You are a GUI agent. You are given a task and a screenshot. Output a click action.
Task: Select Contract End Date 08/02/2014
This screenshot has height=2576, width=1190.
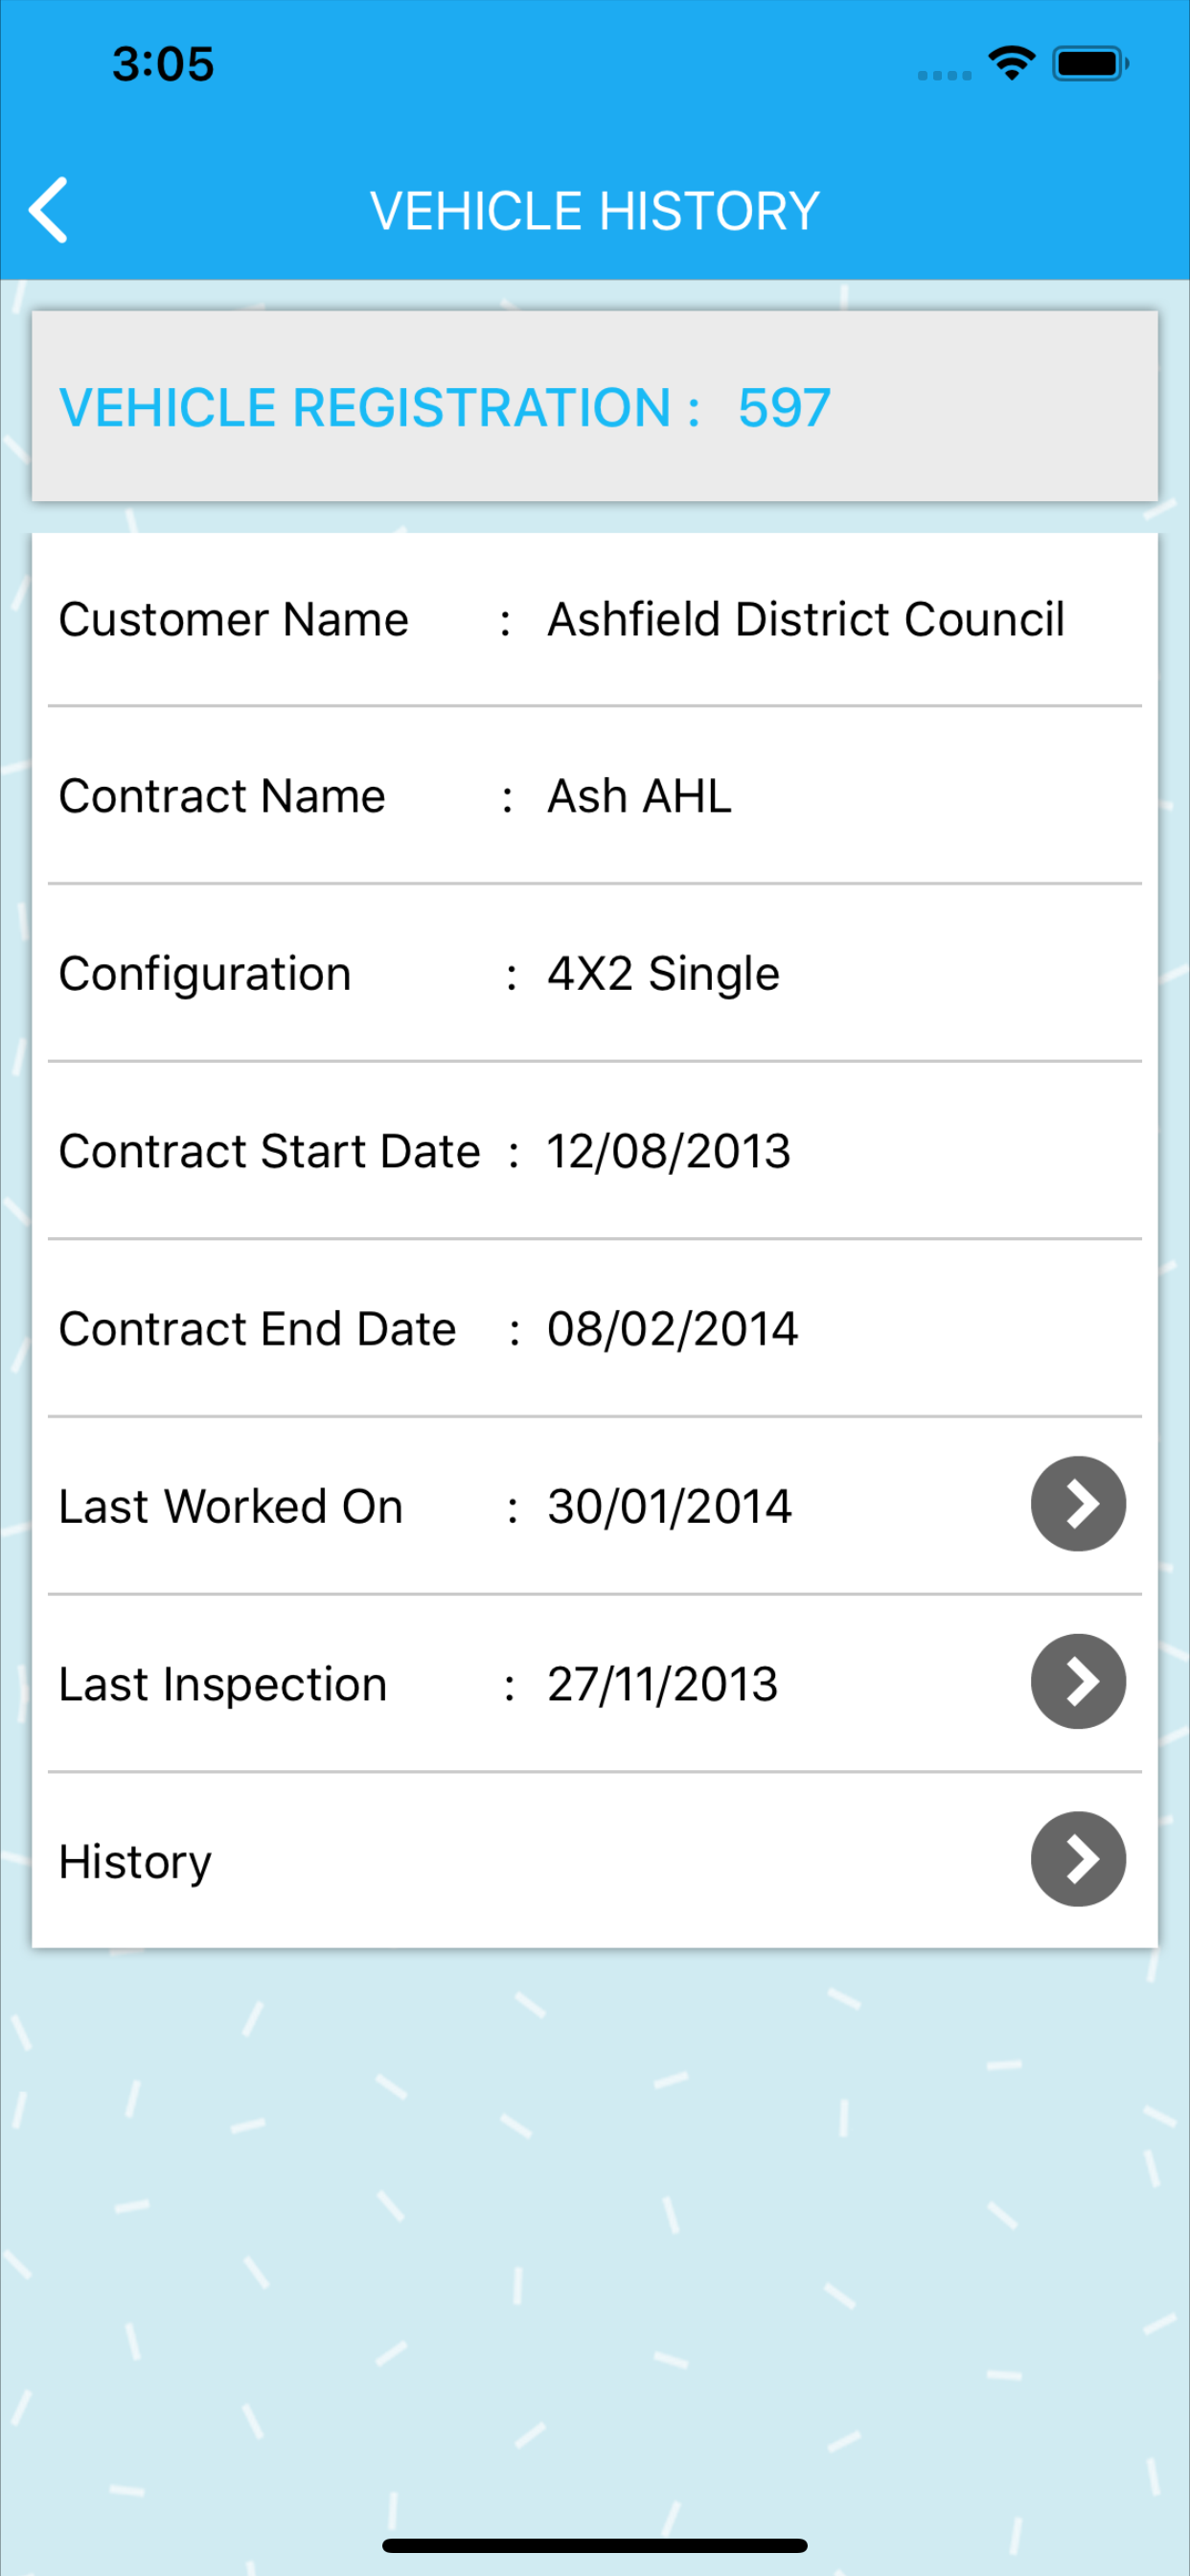[x=595, y=1329]
